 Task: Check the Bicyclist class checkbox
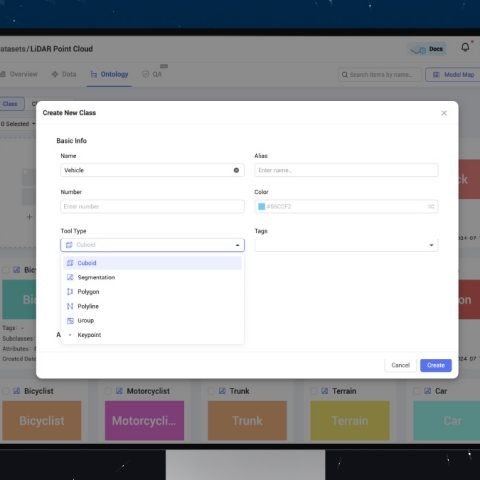pos(6,391)
